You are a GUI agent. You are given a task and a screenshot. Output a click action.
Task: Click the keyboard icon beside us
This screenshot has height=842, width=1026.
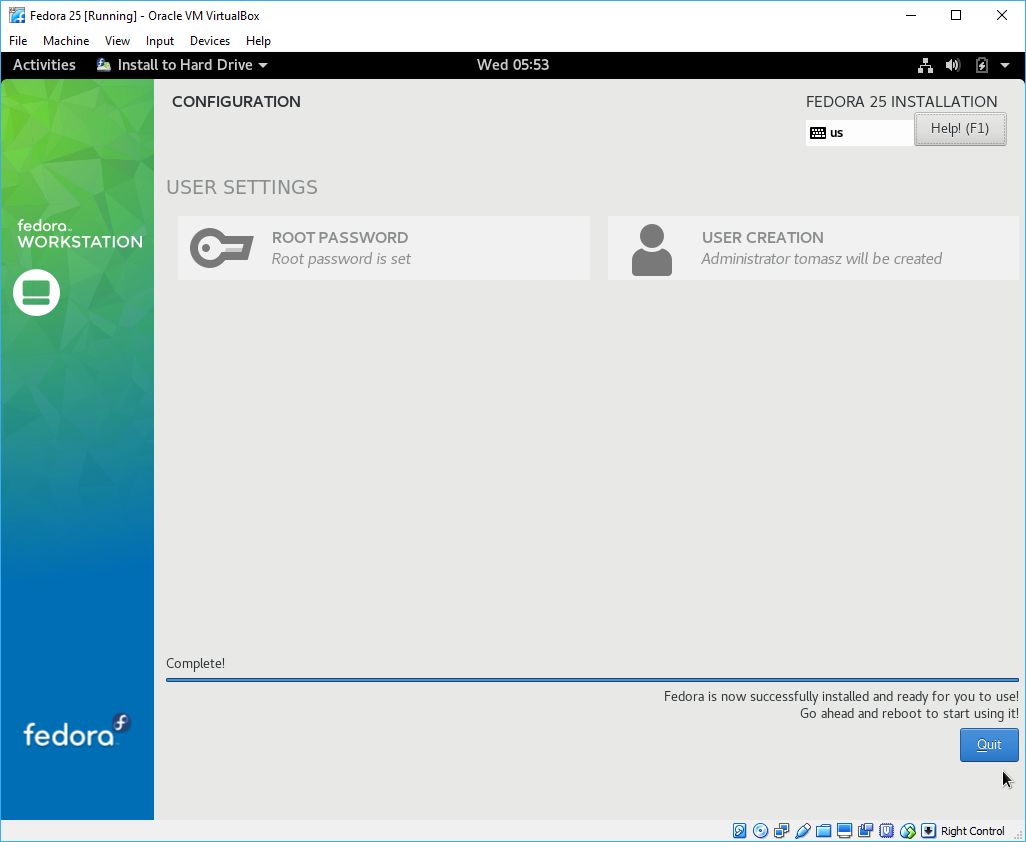(x=818, y=133)
